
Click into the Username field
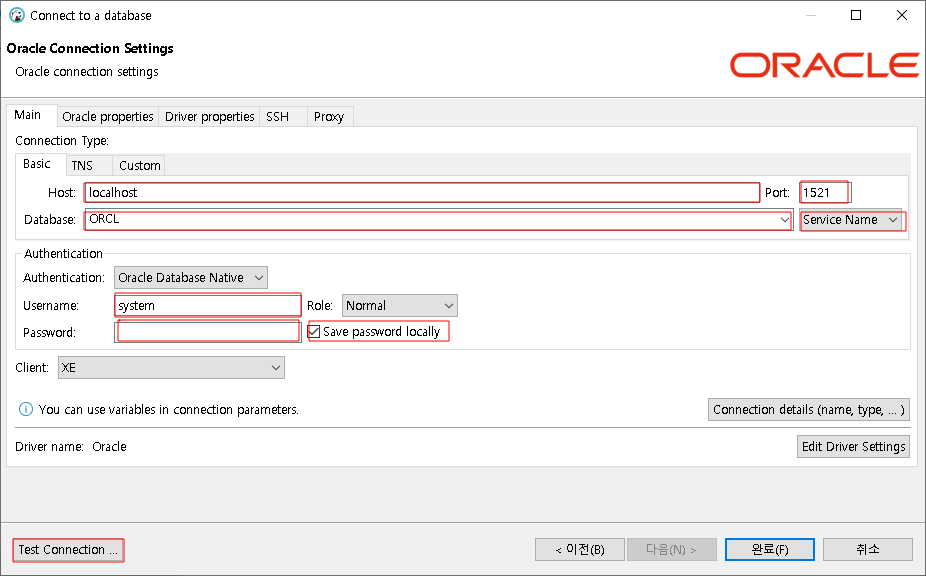click(208, 305)
